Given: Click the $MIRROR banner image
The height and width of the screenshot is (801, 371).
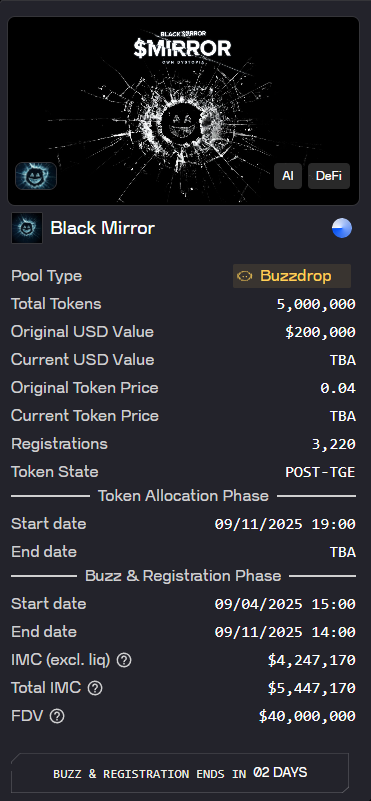Looking at the screenshot, I should coord(183,111).
